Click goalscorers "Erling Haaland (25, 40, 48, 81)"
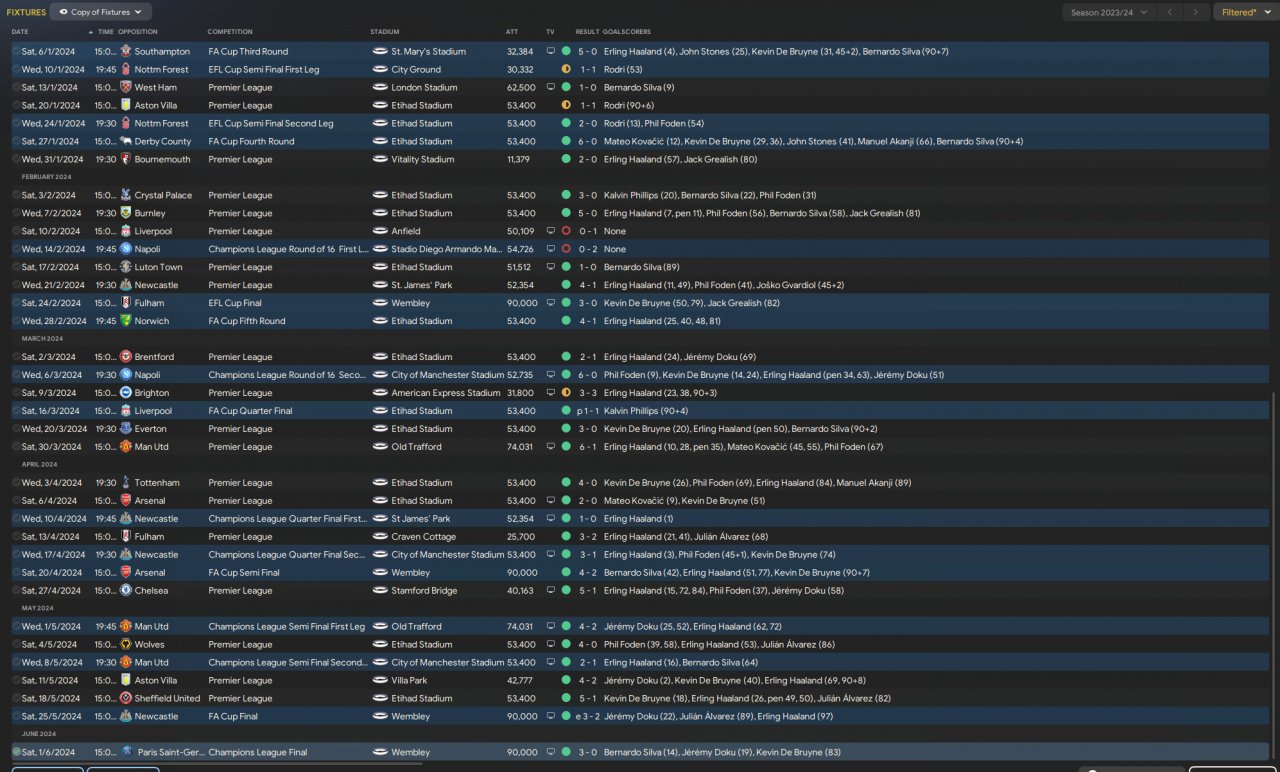 pyautogui.click(x=662, y=321)
